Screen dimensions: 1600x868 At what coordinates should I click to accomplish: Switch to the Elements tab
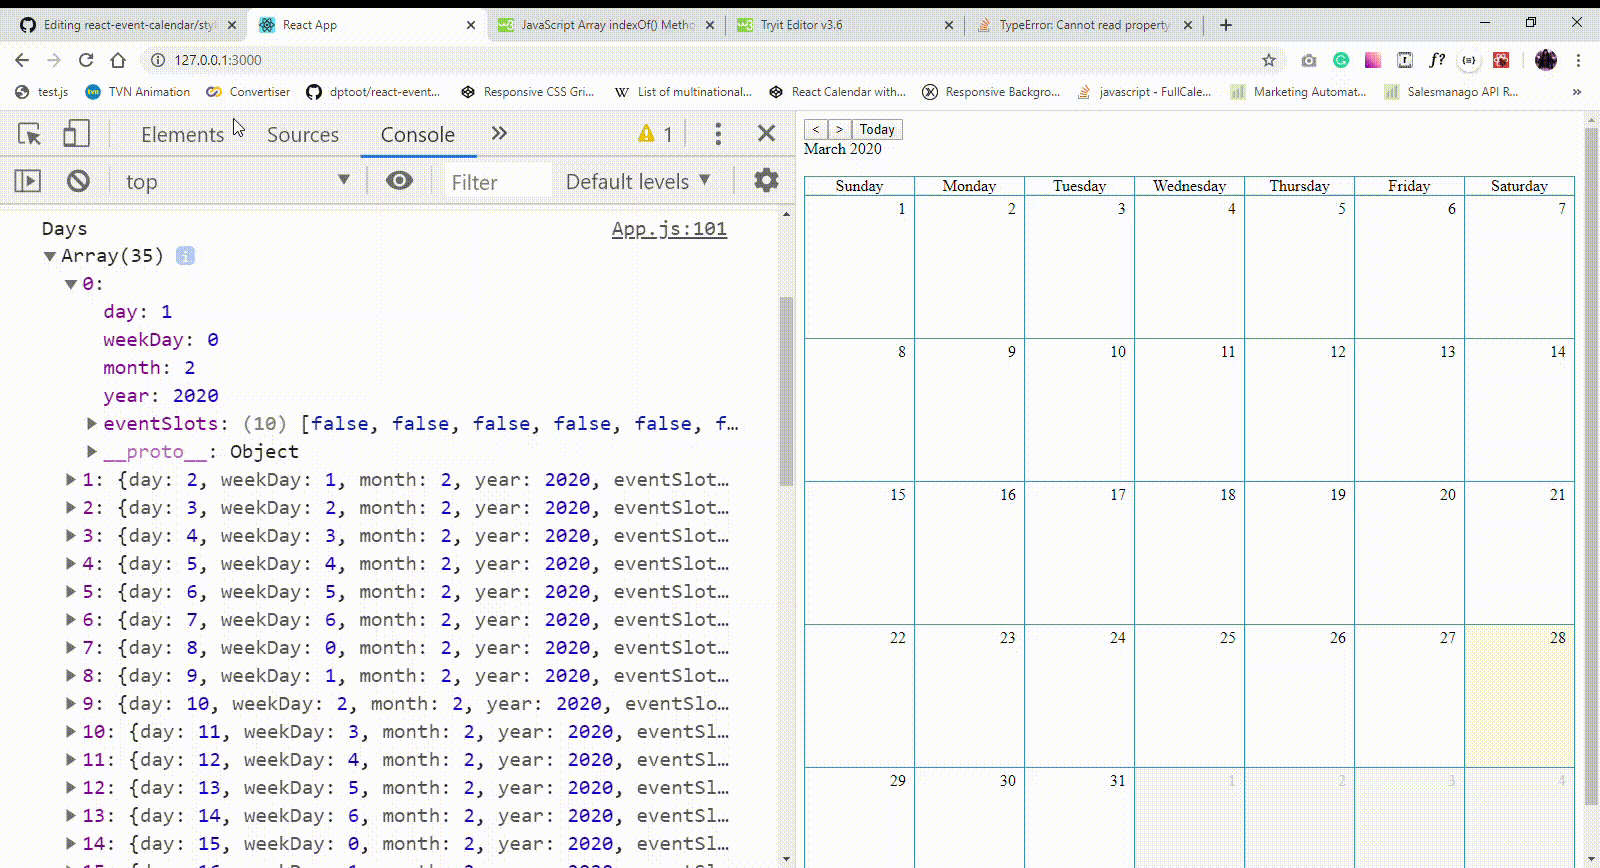[182, 134]
